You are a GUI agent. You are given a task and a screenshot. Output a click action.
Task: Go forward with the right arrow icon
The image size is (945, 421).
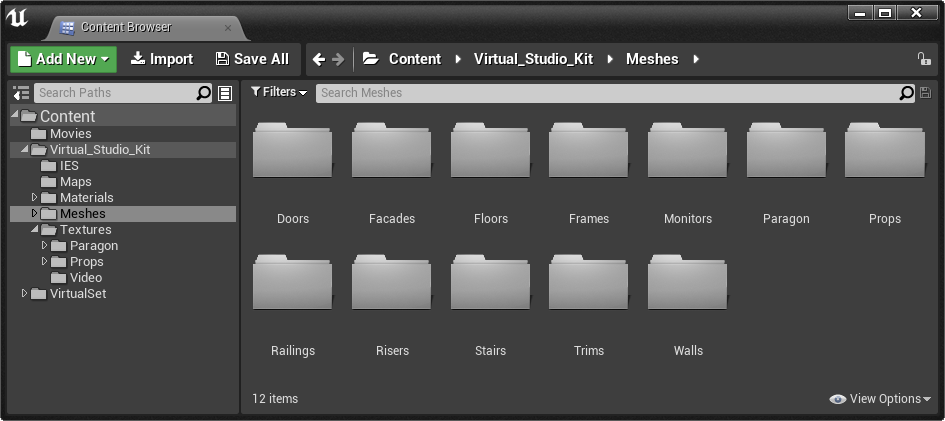click(338, 59)
